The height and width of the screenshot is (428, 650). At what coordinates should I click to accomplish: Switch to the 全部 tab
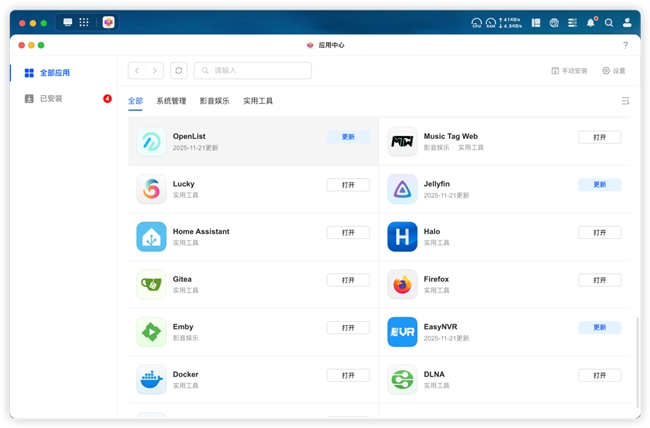(x=135, y=101)
